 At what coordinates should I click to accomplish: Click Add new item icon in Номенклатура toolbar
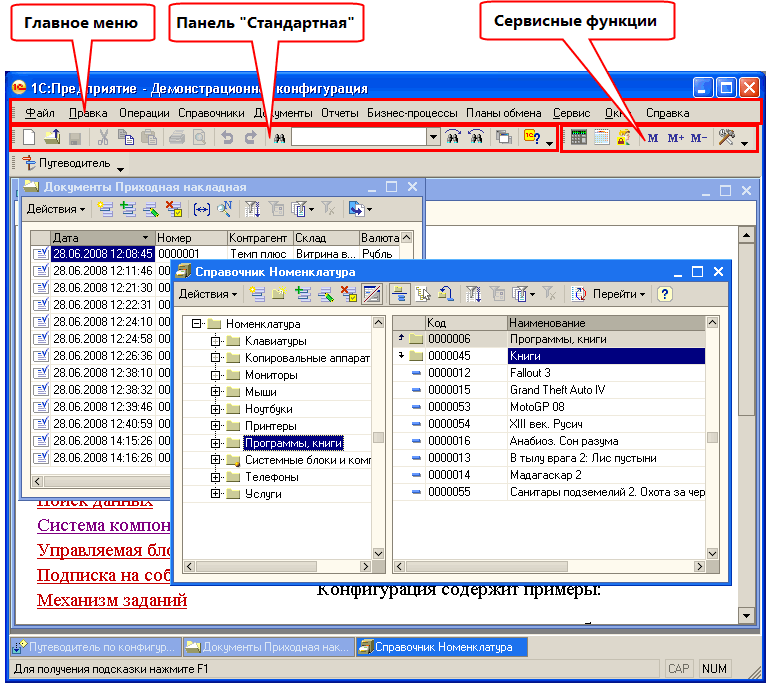257,294
